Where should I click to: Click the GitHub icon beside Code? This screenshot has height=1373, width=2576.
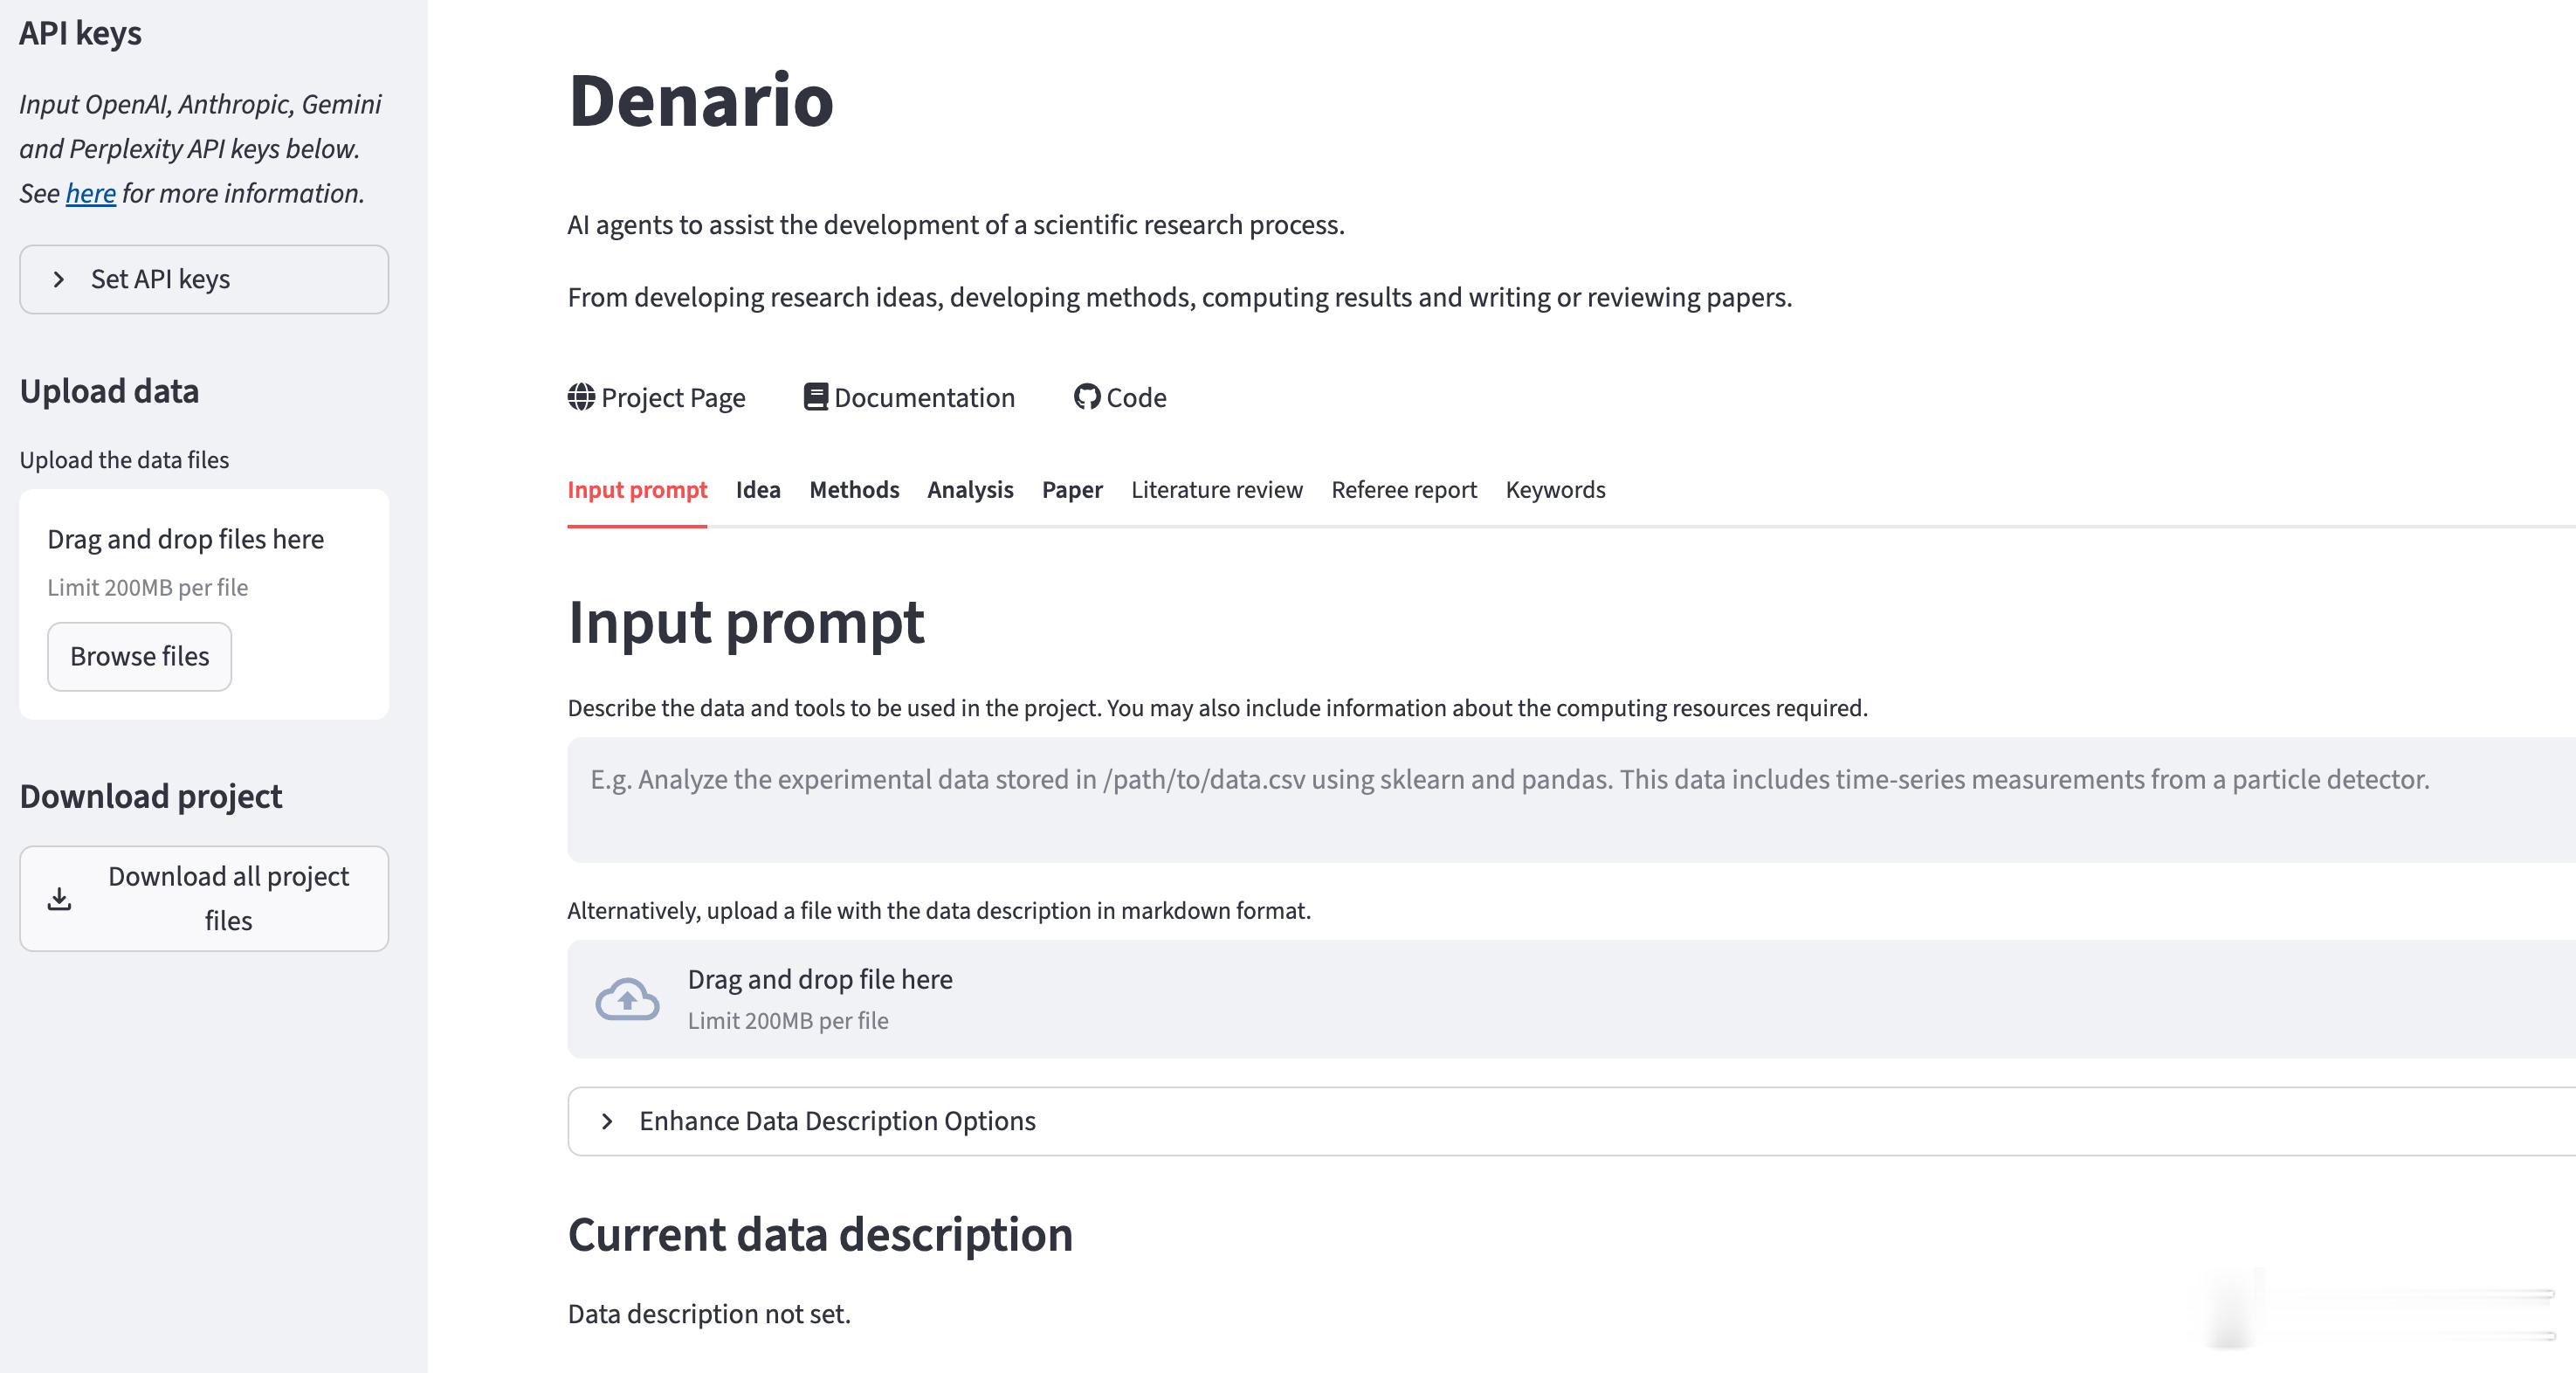pos(1086,397)
